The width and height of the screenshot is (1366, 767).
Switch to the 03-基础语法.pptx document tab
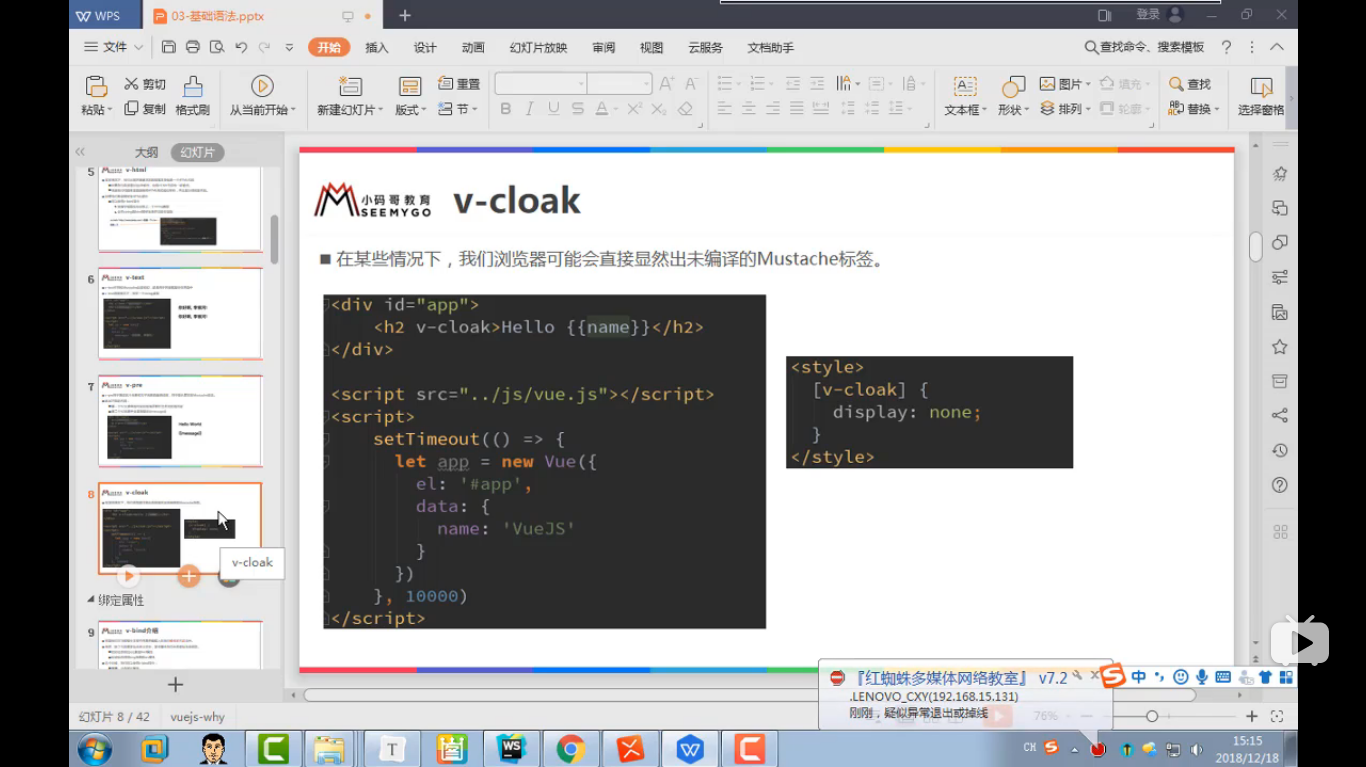tap(262, 15)
